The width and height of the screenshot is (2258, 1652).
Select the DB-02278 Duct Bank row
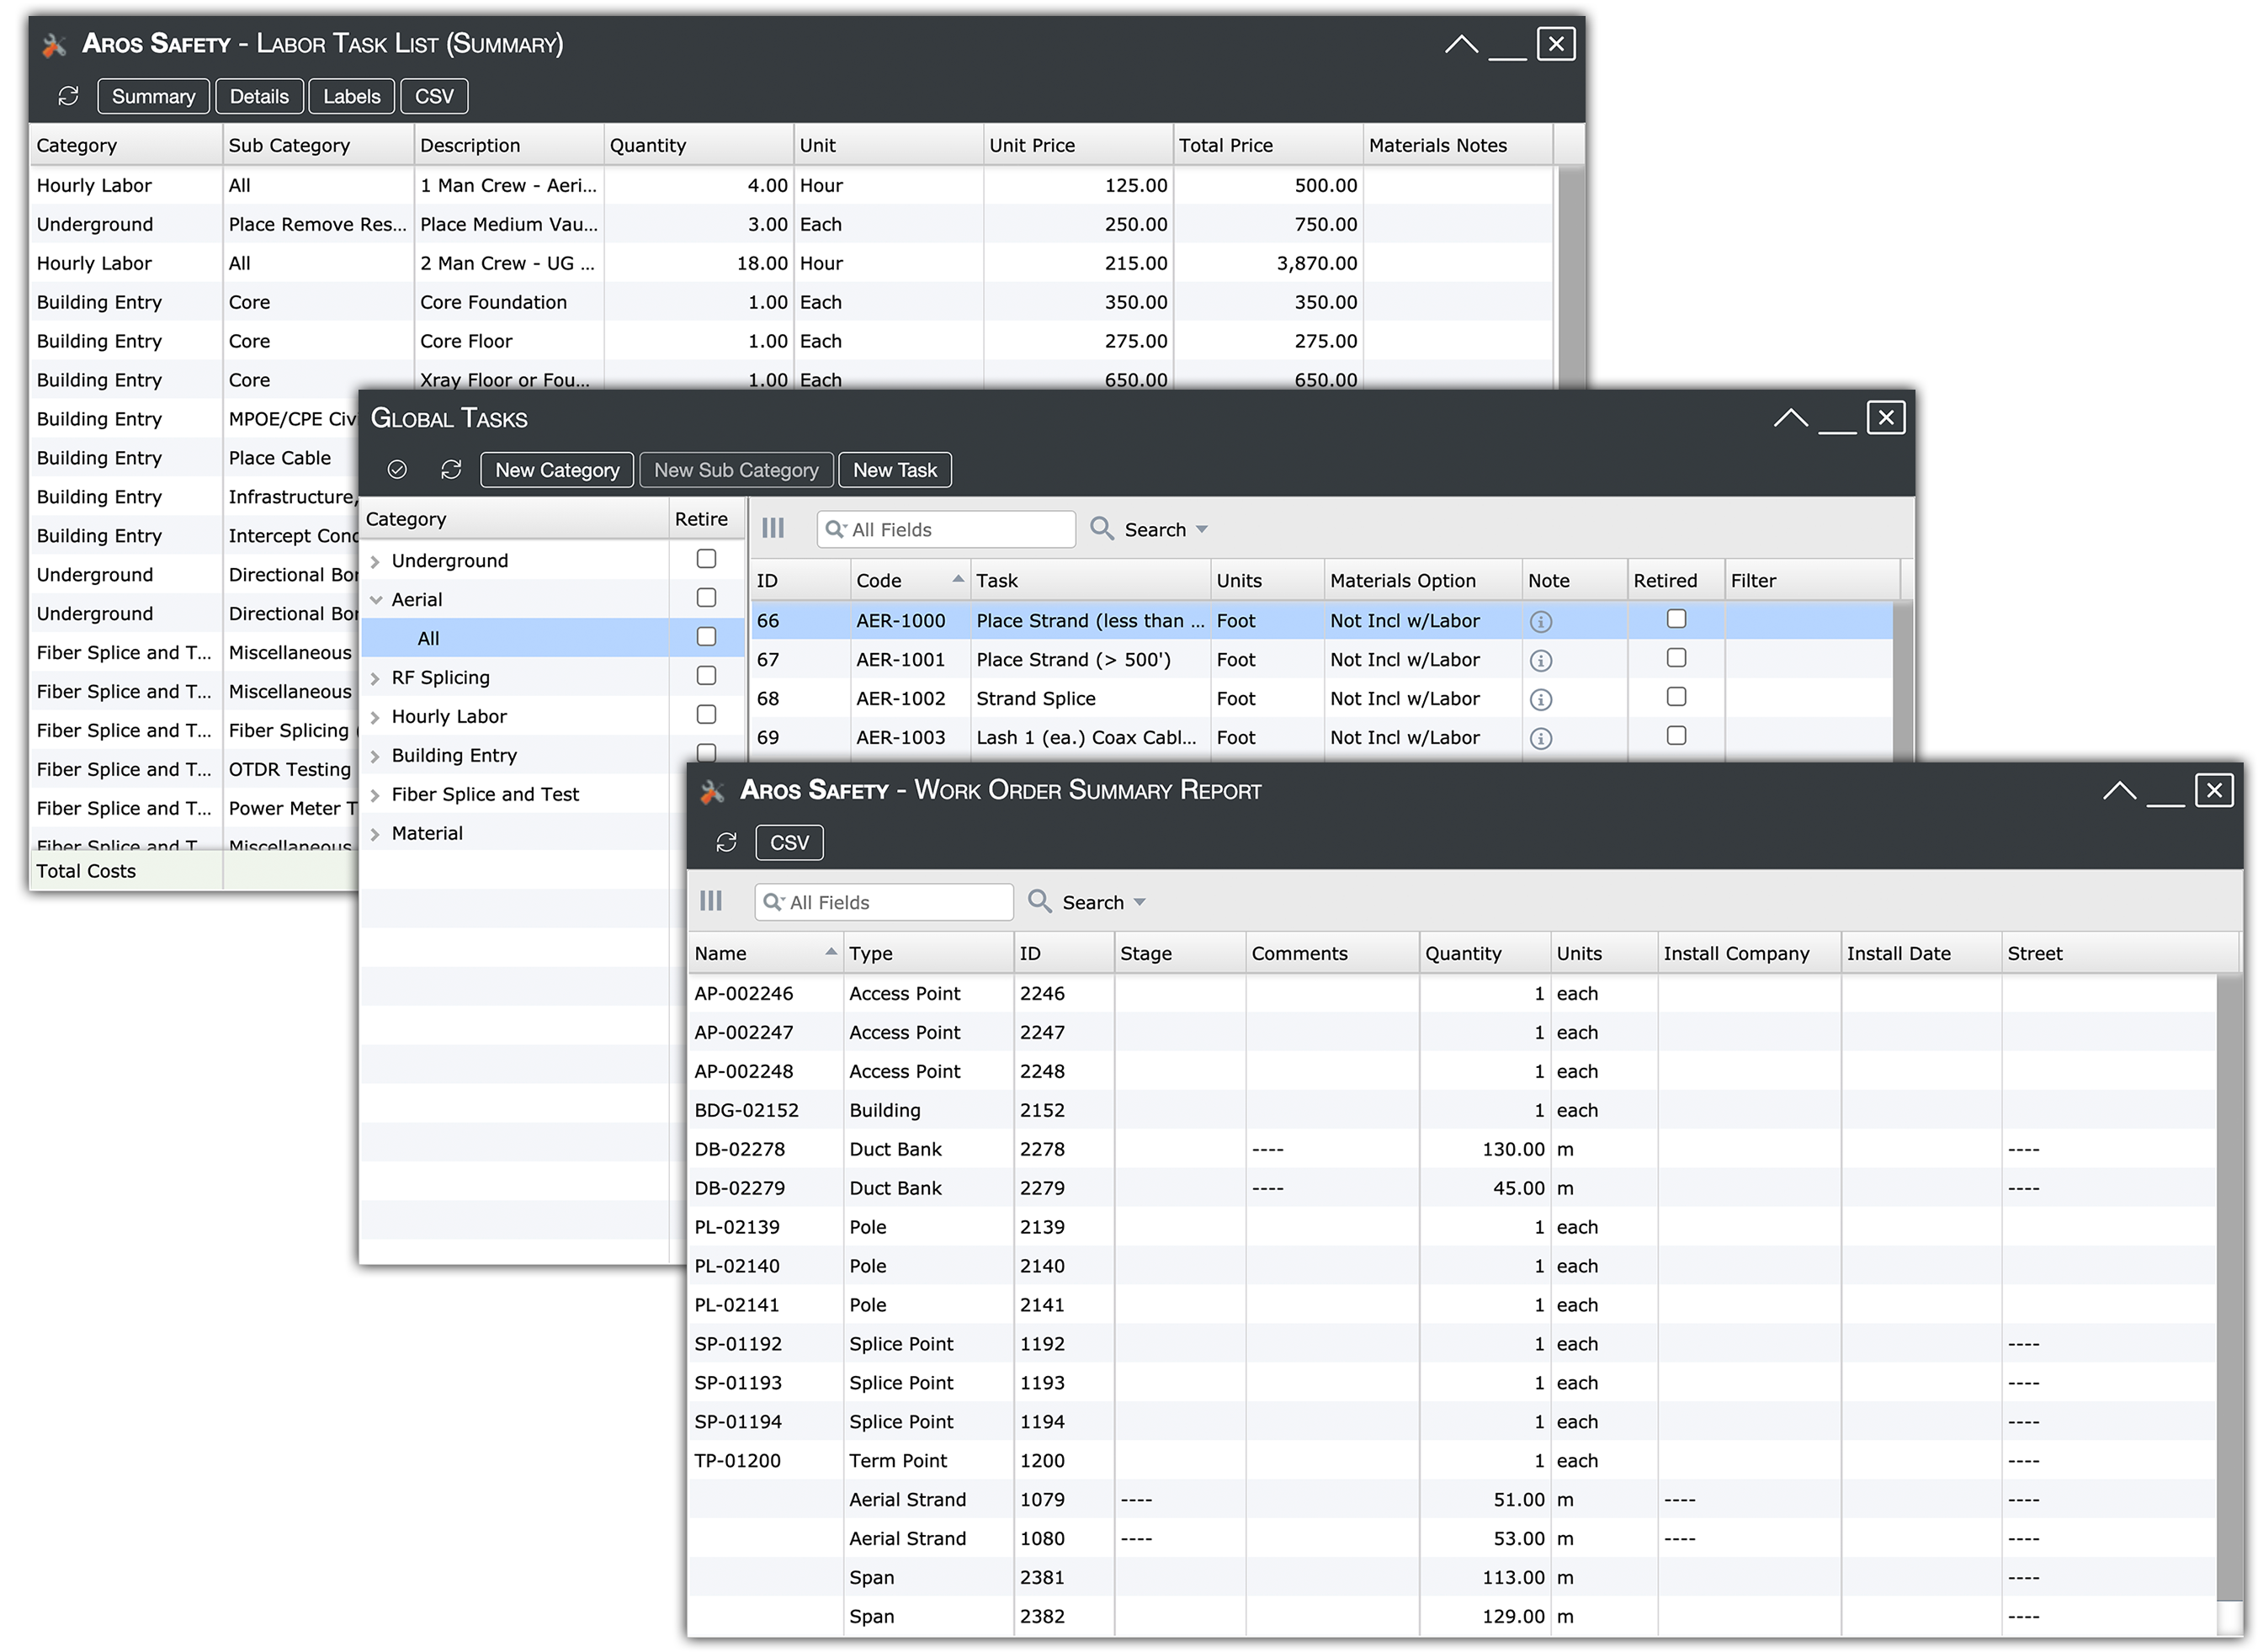coord(1451,1150)
